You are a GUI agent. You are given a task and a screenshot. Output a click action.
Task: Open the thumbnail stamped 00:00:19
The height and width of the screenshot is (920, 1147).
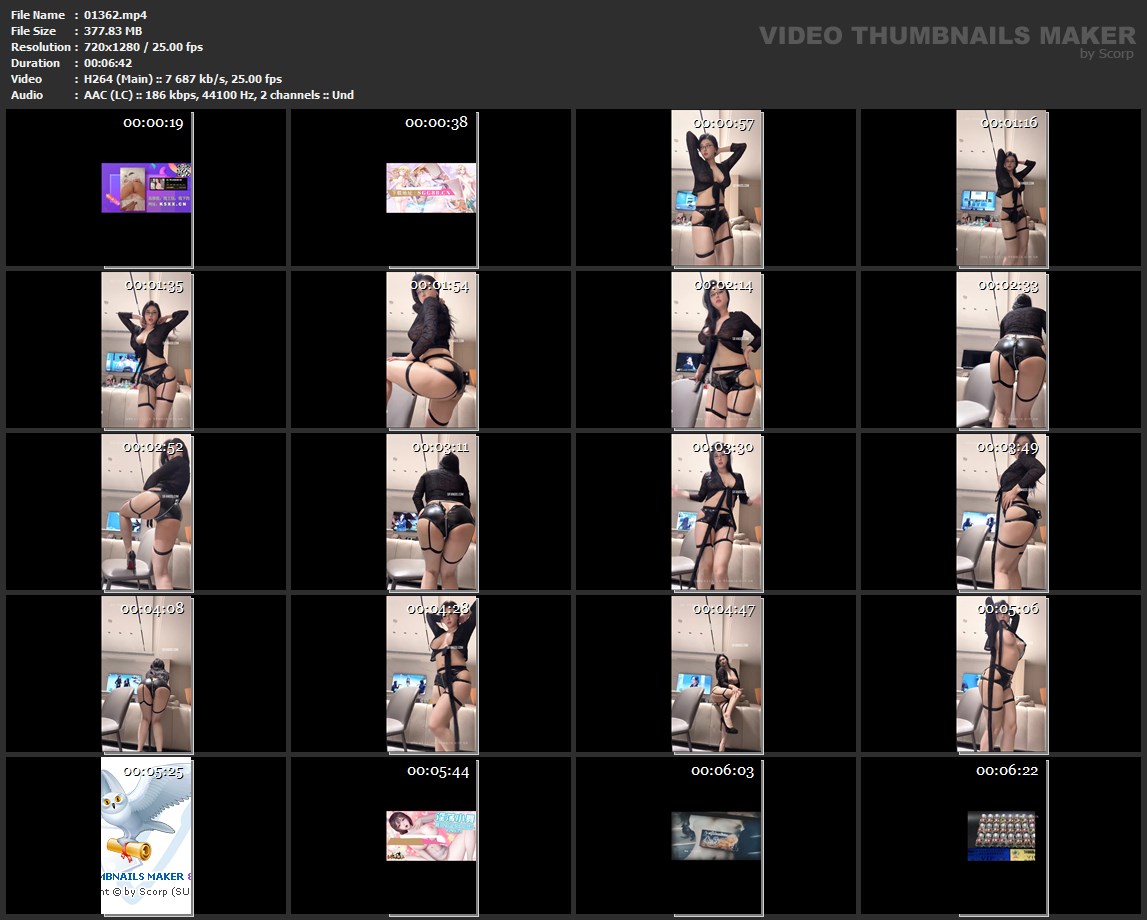click(146, 188)
